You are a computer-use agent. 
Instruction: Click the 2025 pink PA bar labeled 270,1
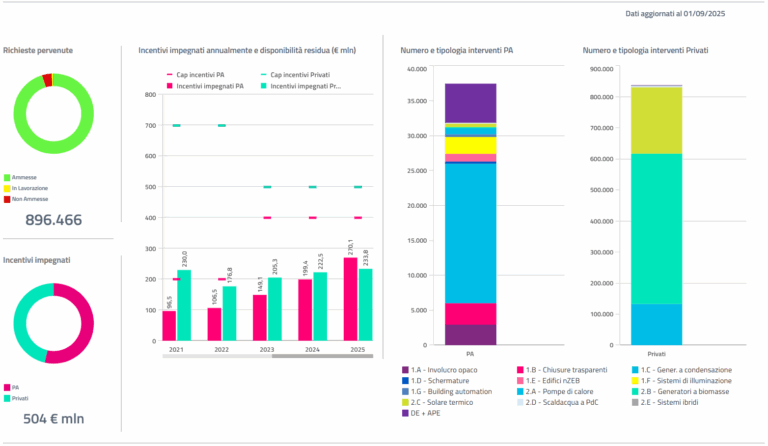(350, 299)
